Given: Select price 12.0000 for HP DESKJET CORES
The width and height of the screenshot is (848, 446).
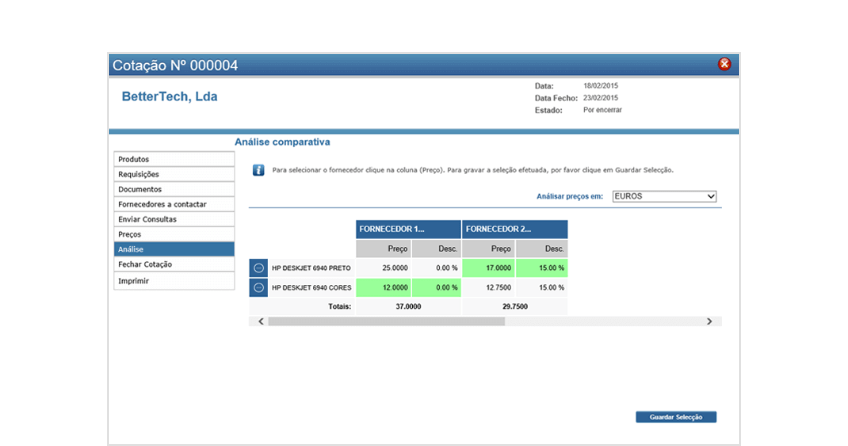Looking at the screenshot, I should tap(383, 288).
